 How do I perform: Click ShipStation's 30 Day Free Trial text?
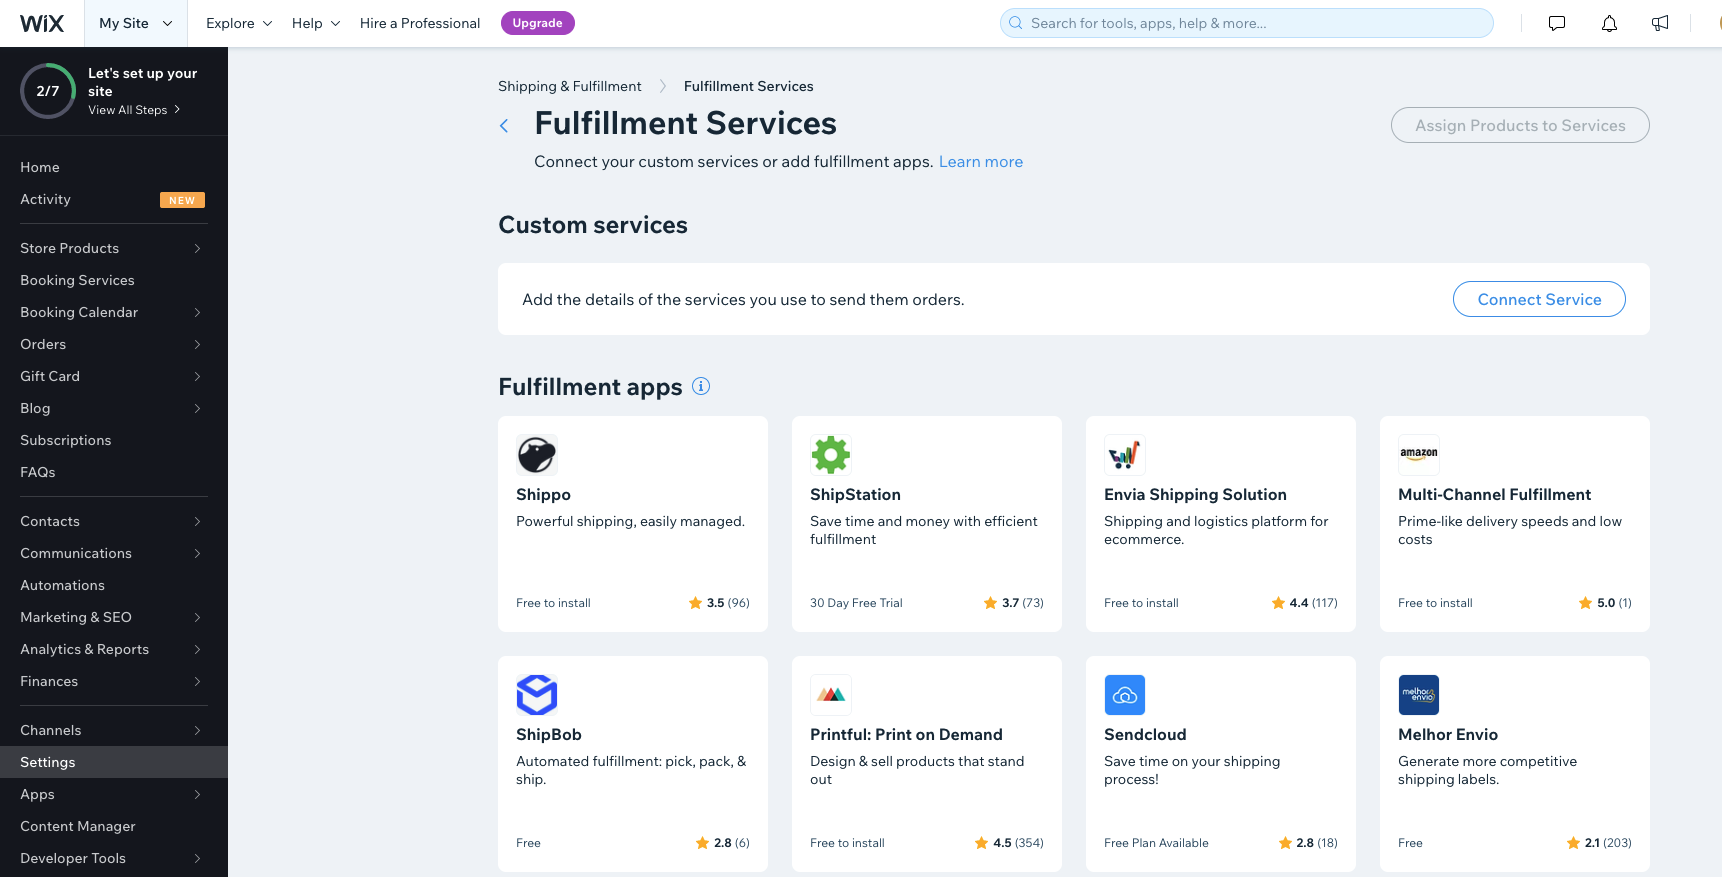tap(856, 603)
